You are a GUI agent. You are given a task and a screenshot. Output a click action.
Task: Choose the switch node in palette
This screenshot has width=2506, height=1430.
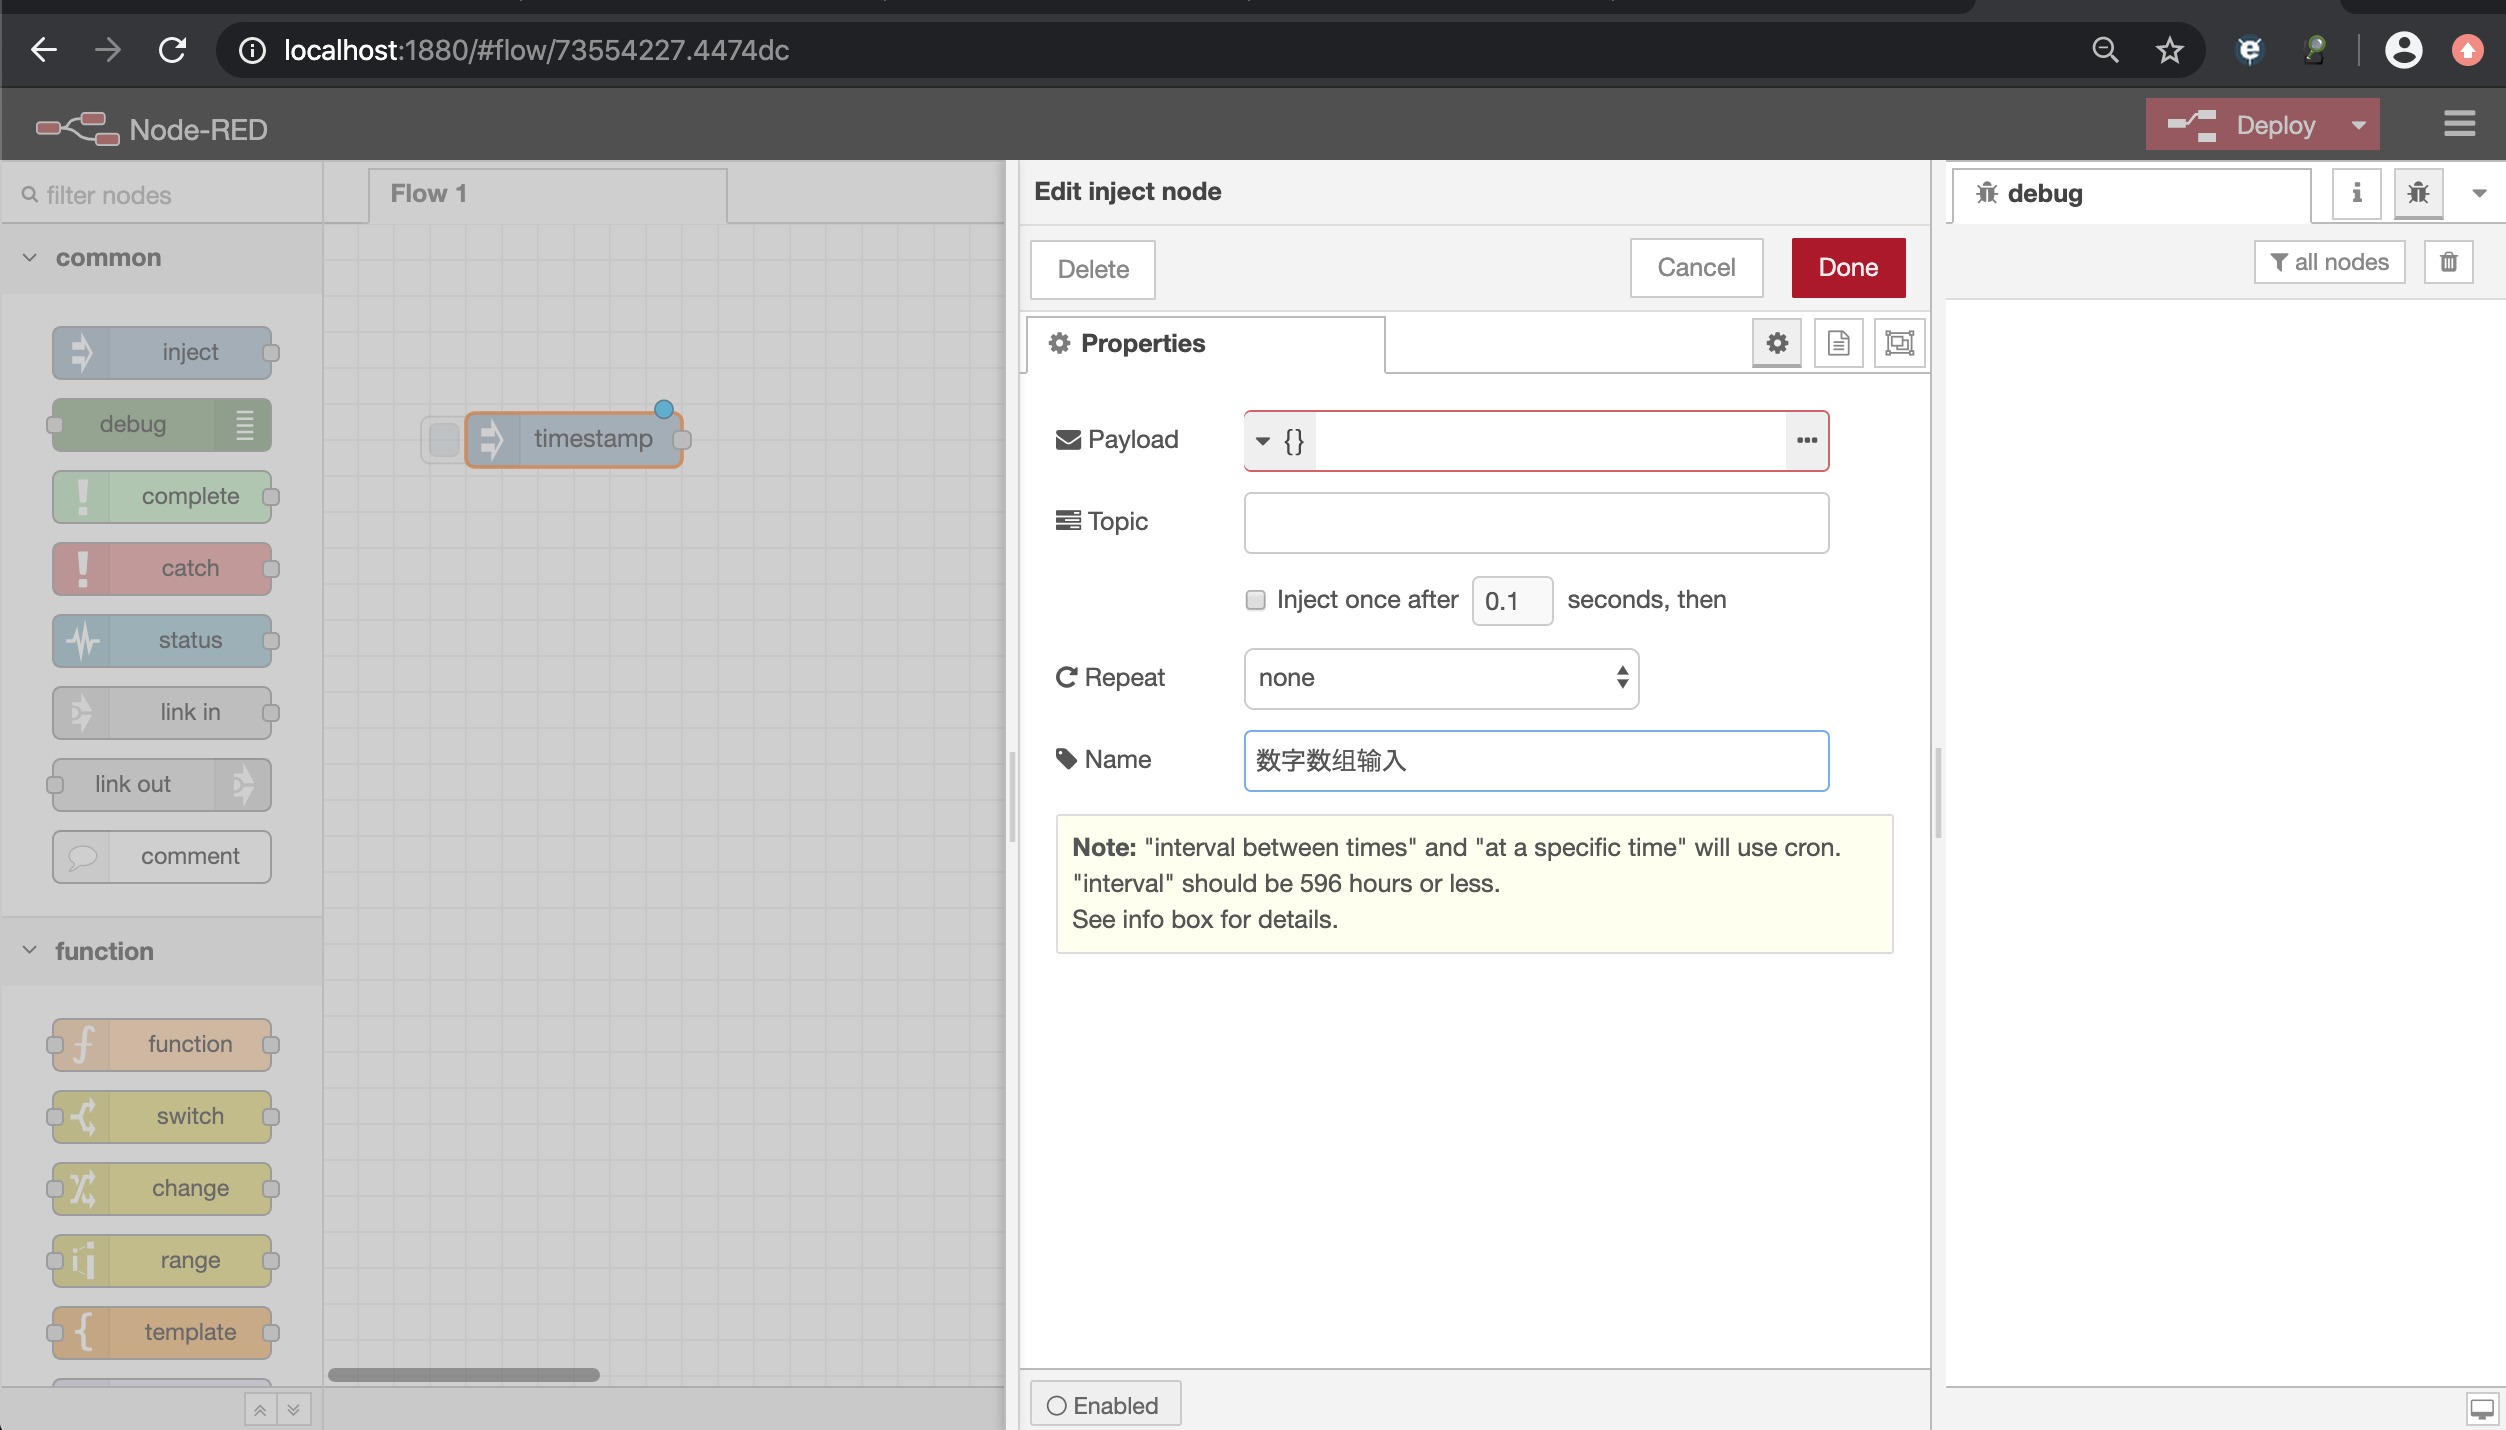point(162,1116)
